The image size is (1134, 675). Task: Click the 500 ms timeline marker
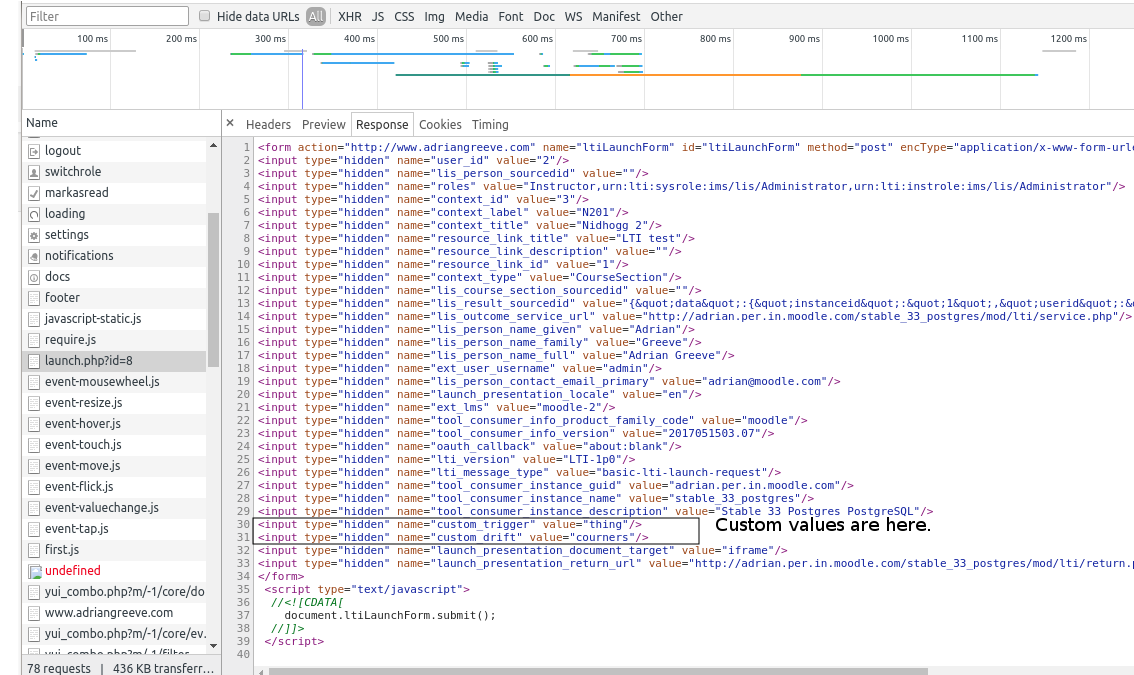448,38
